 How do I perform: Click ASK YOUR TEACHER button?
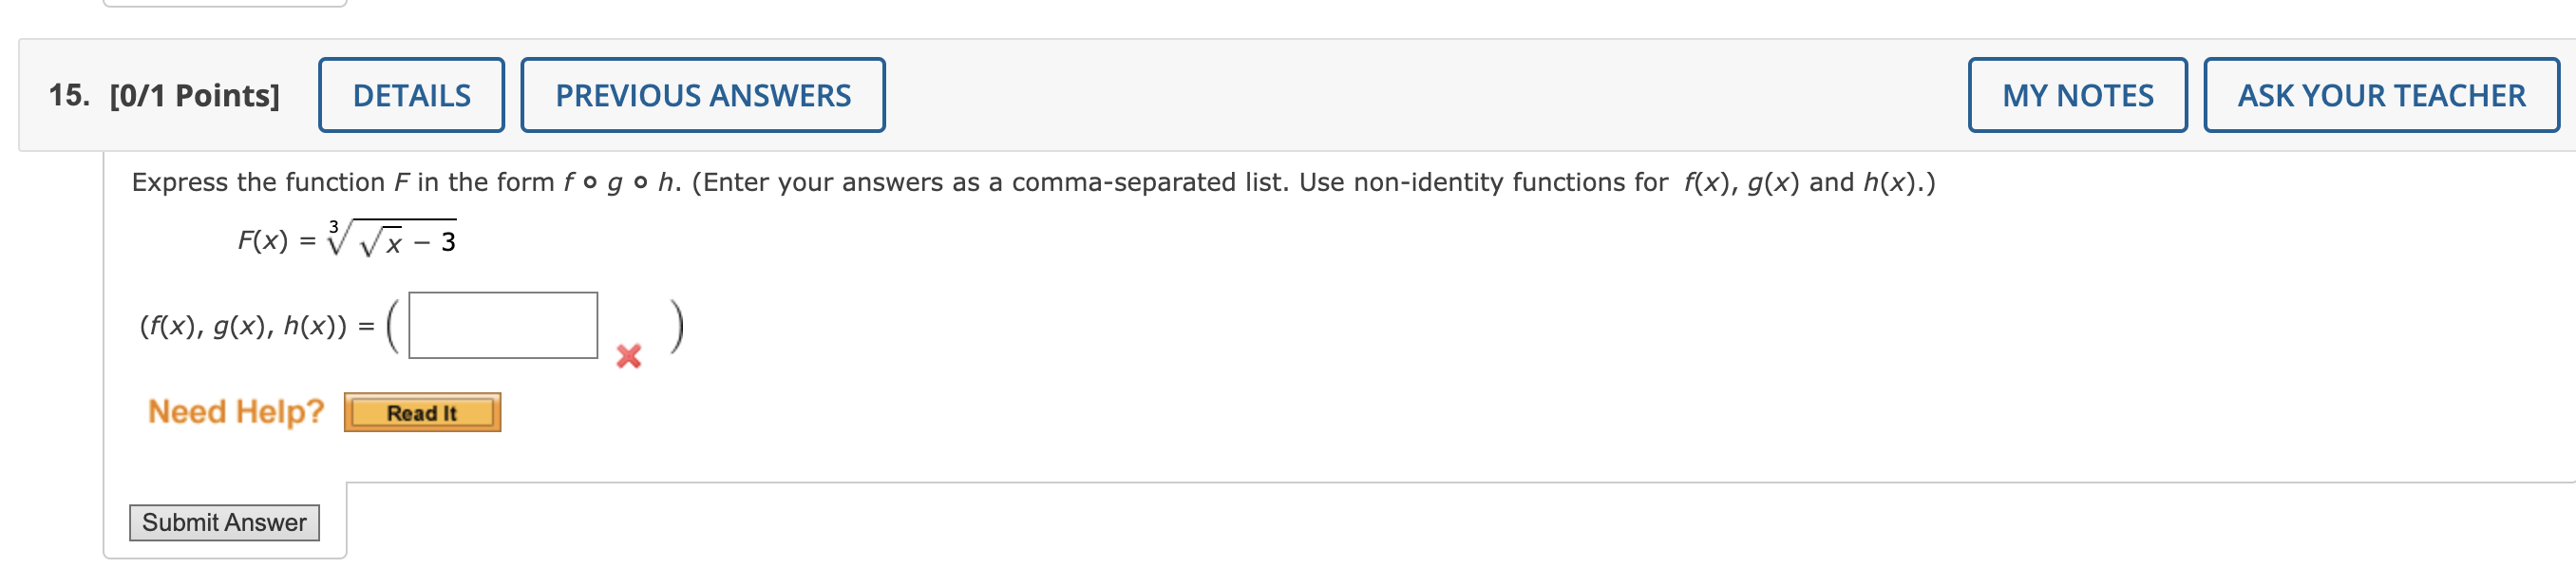(x=2380, y=95)
